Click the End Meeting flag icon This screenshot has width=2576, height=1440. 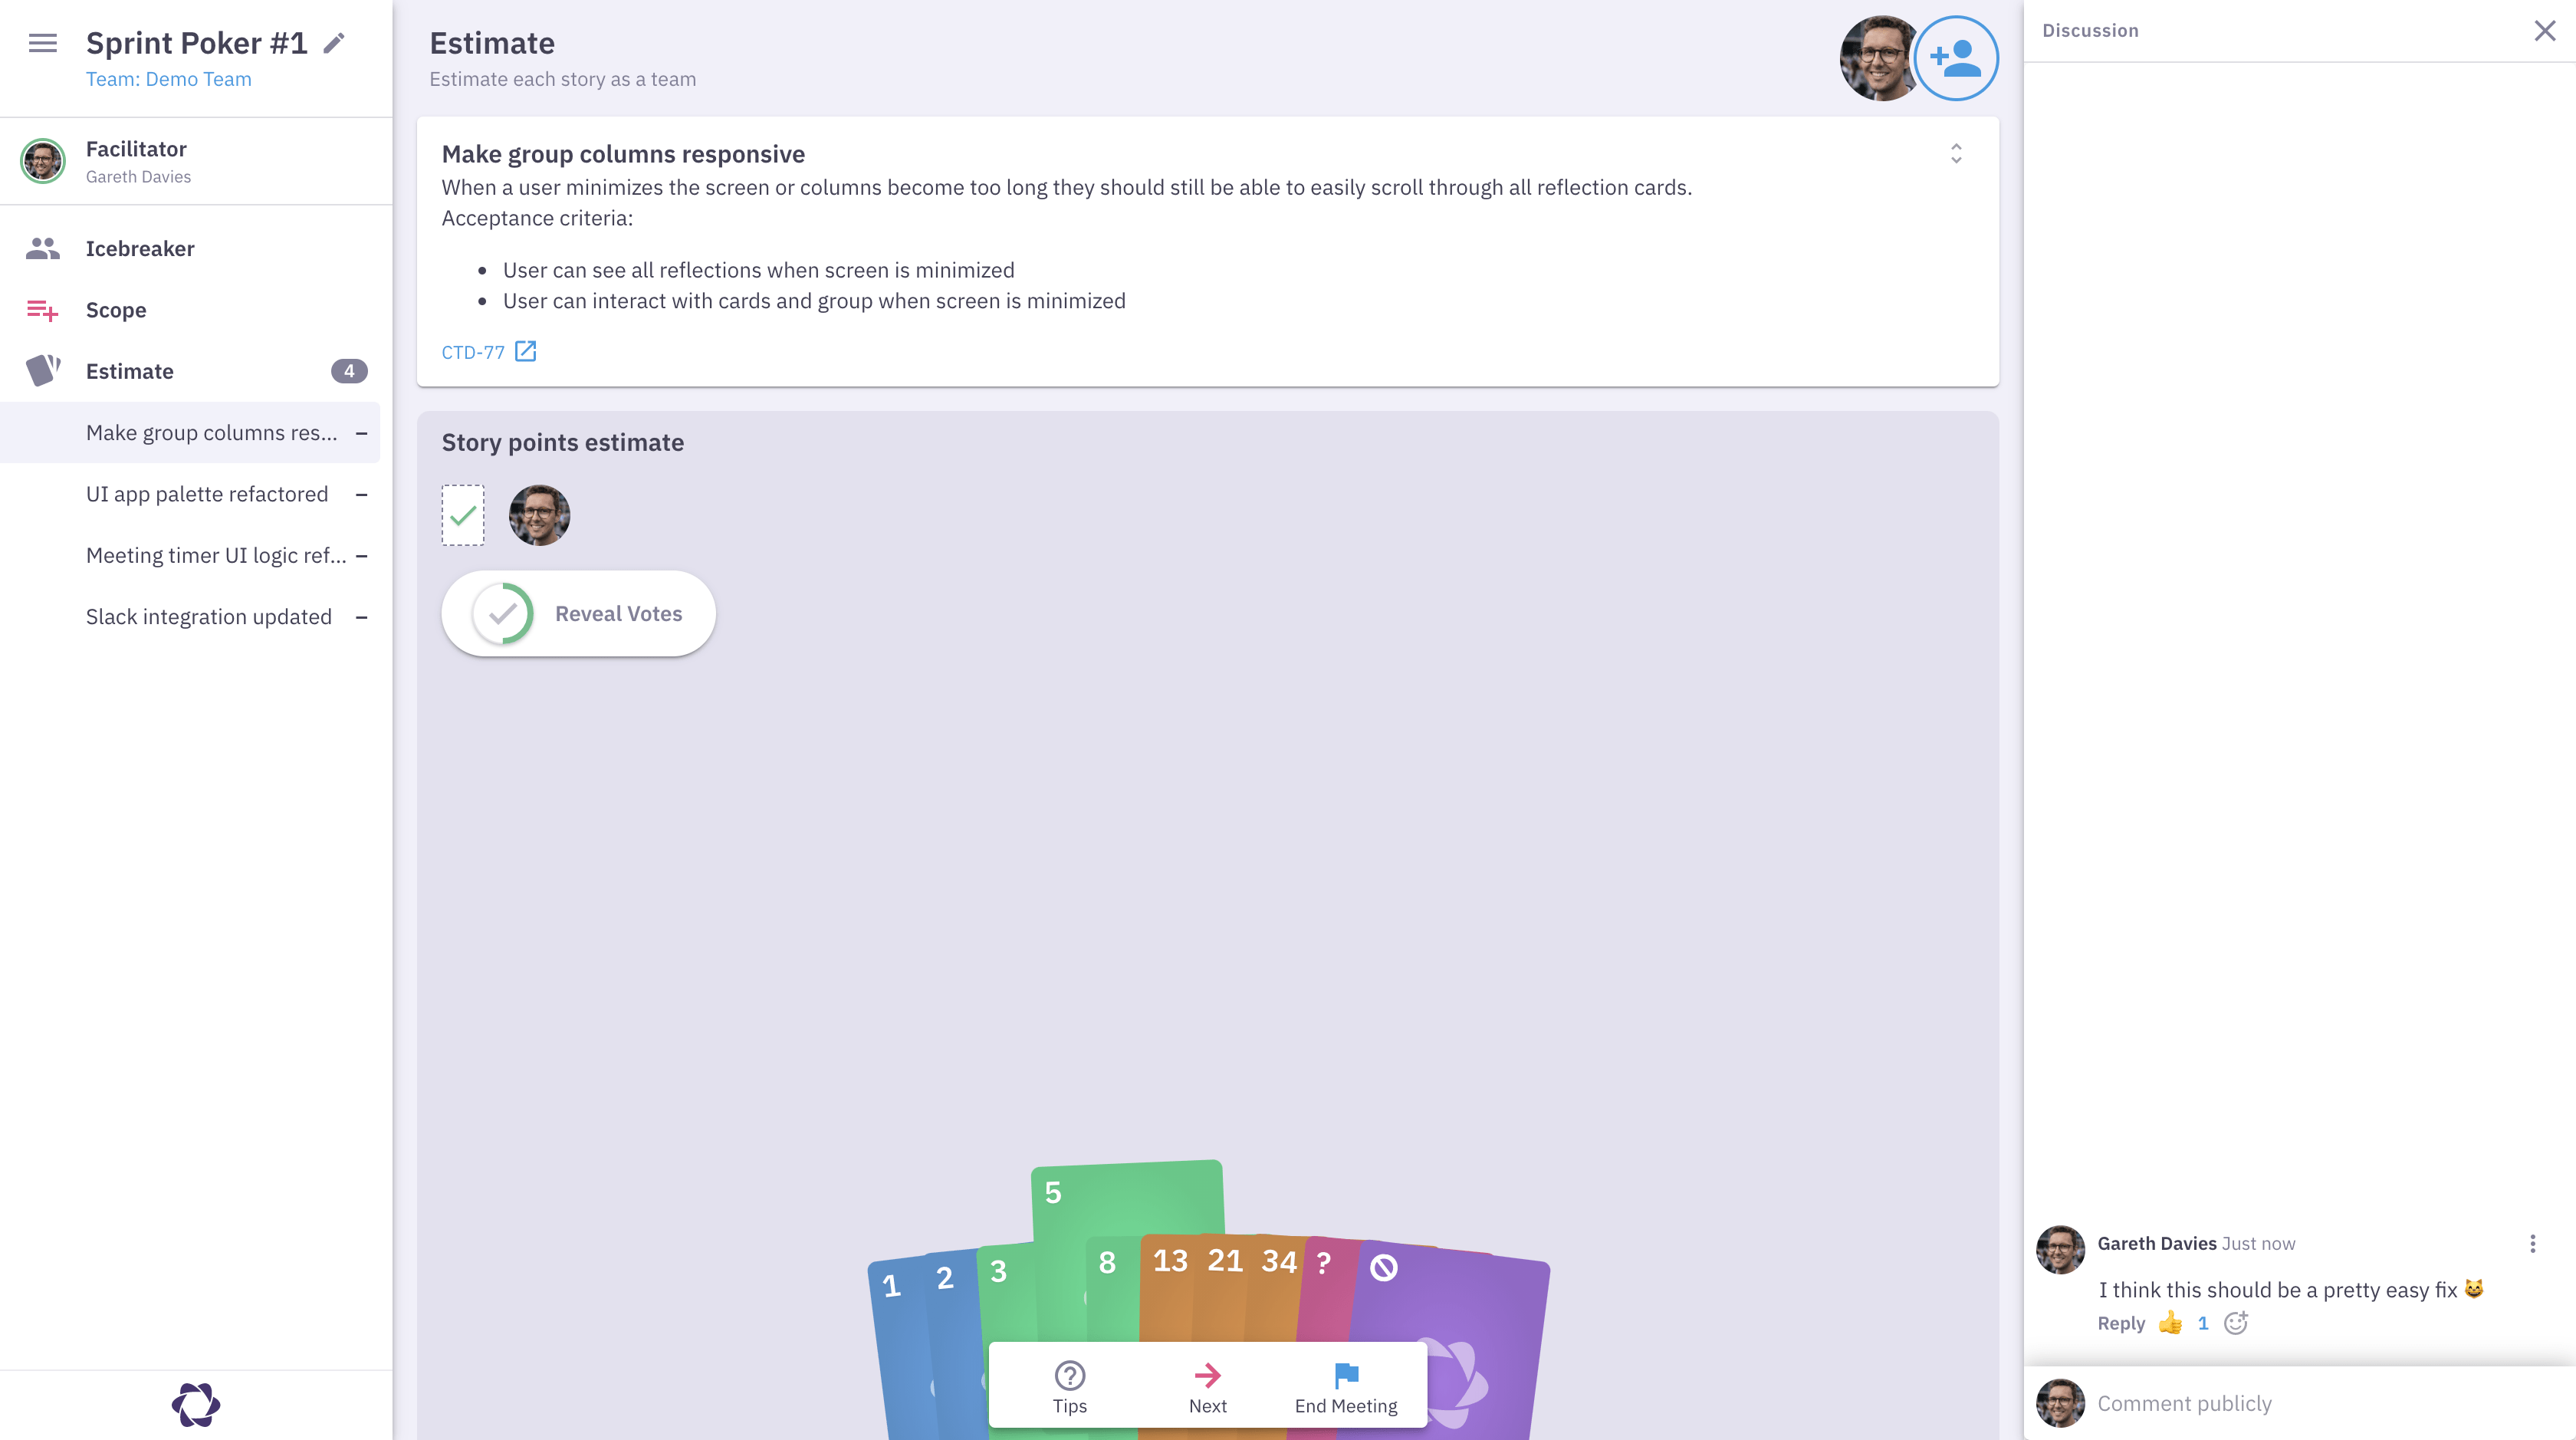[x=1345, y=1385]
